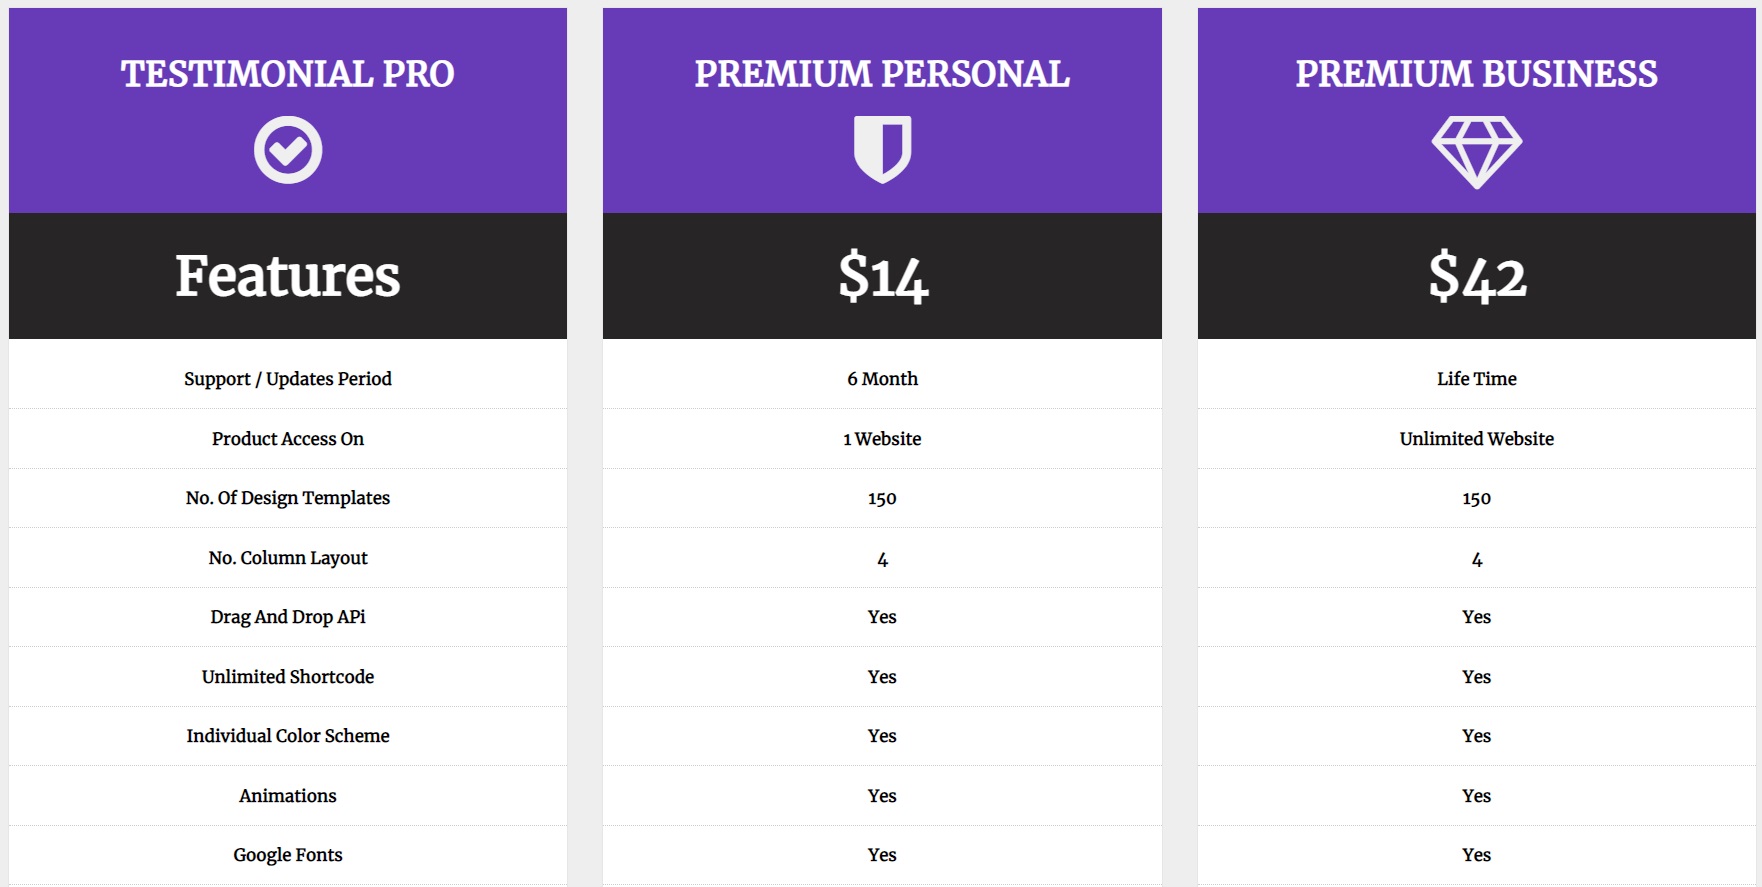Click the checkmark circle icon under Testimonial Pro
This screenshot has width=1762, height=887.
(288, 150)
